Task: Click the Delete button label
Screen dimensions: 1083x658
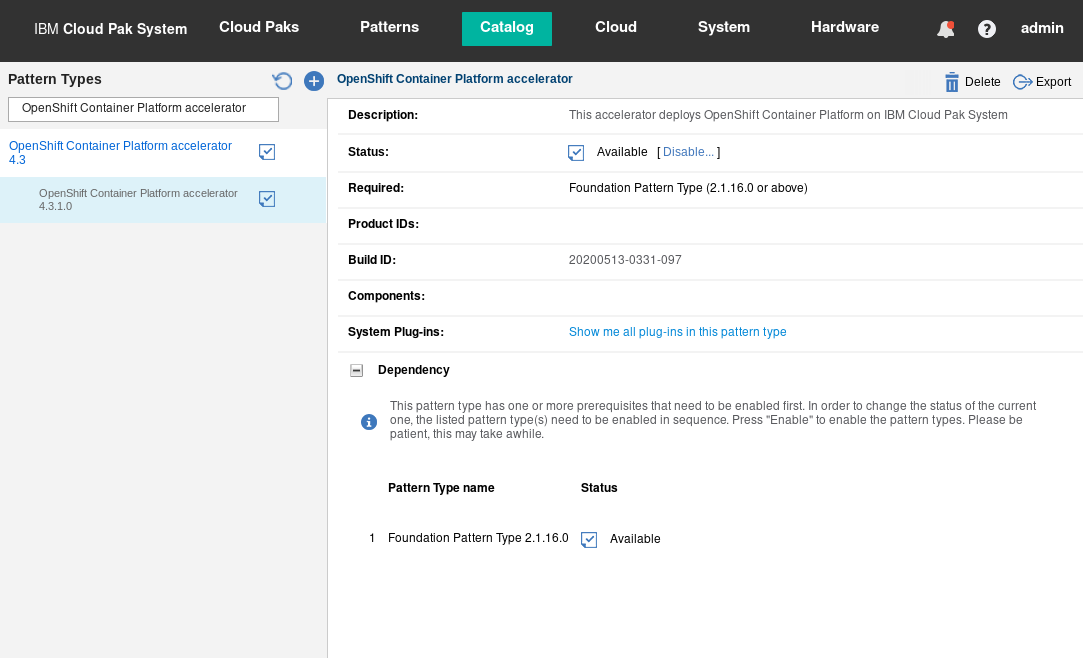Action: click(x=982, y=82)
